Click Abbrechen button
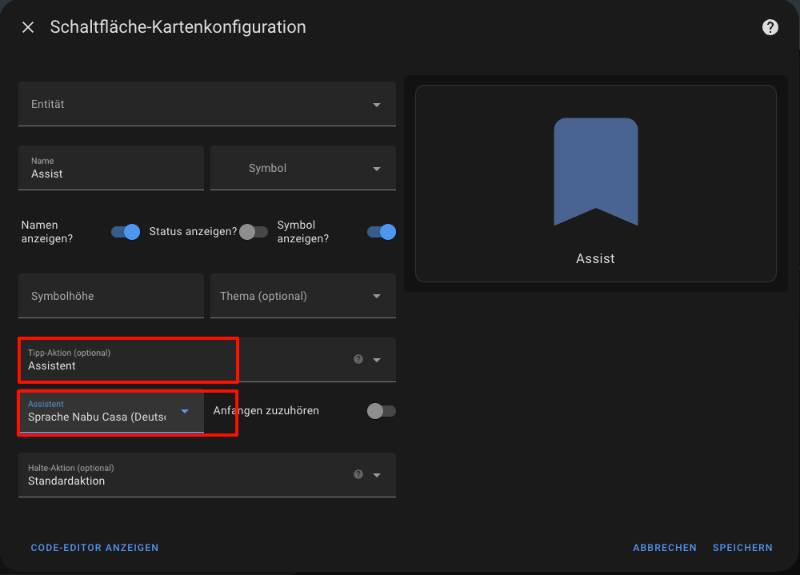This screenshot has height=575, width=800. coord(664,547)
